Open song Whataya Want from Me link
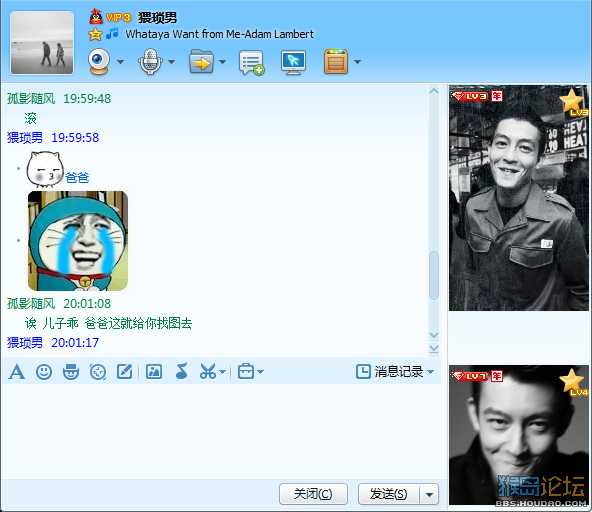 [x=219, y=34]
